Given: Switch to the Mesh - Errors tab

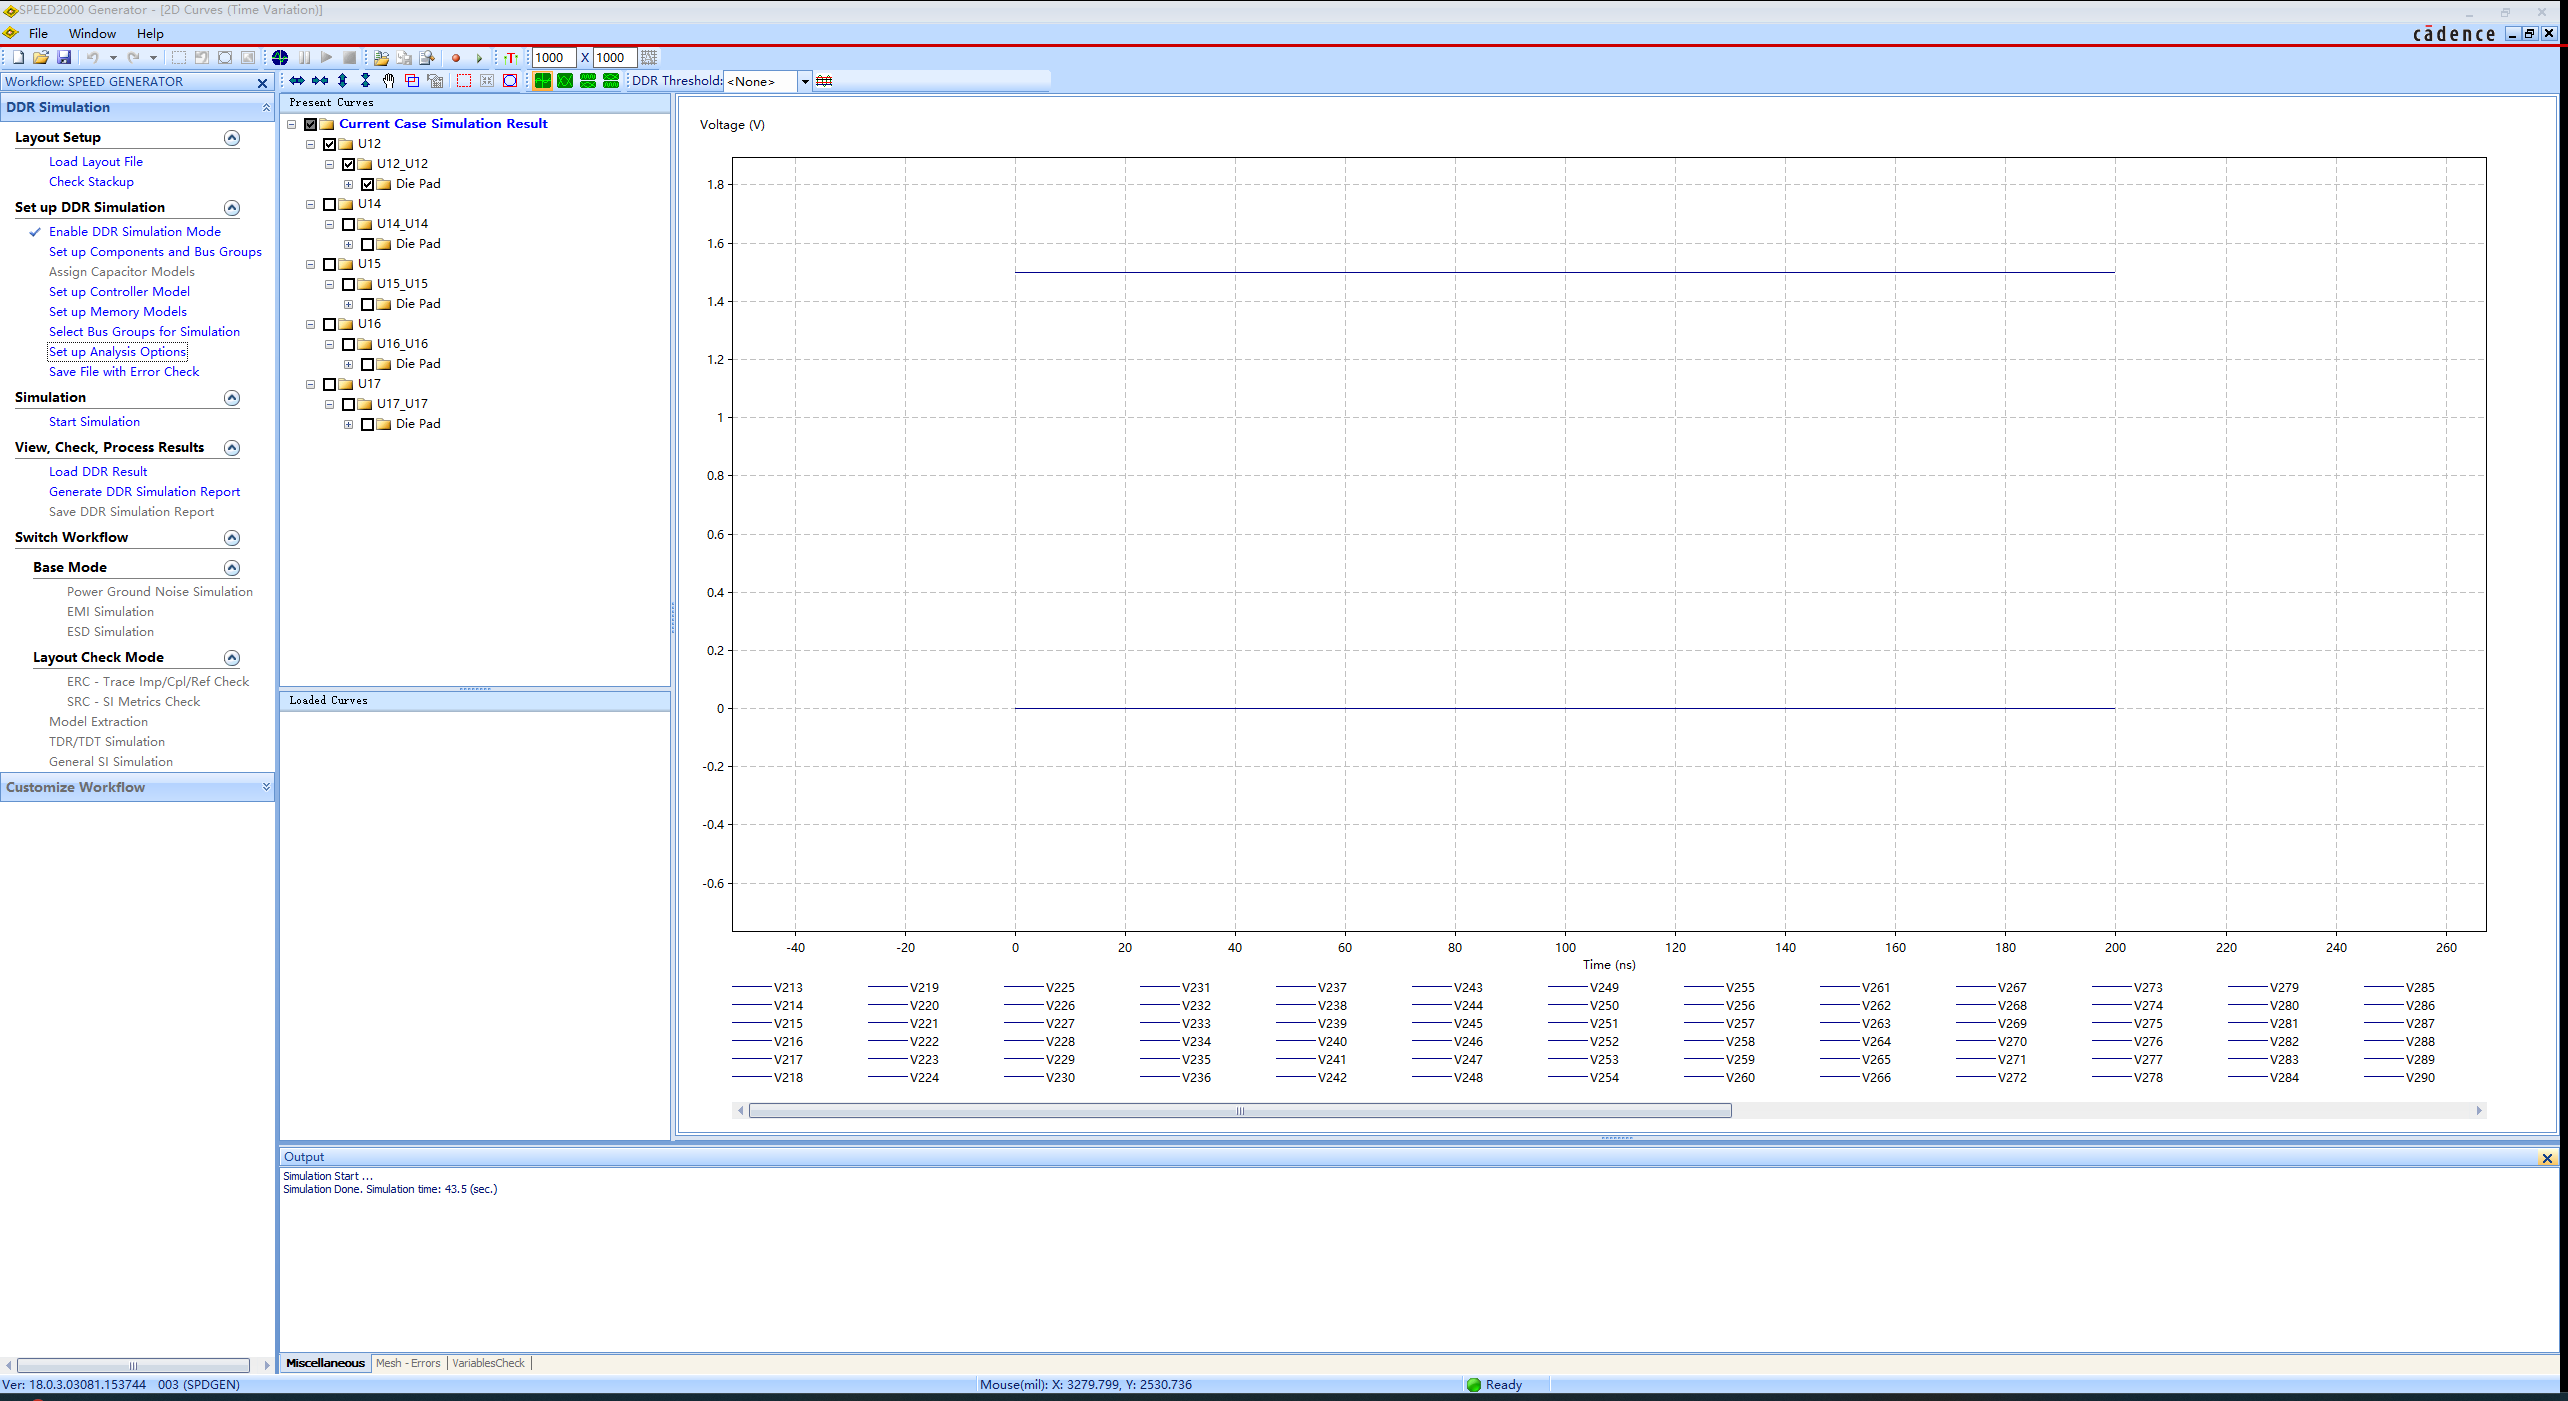Looking at the screenshot, I should [408, 1363].
